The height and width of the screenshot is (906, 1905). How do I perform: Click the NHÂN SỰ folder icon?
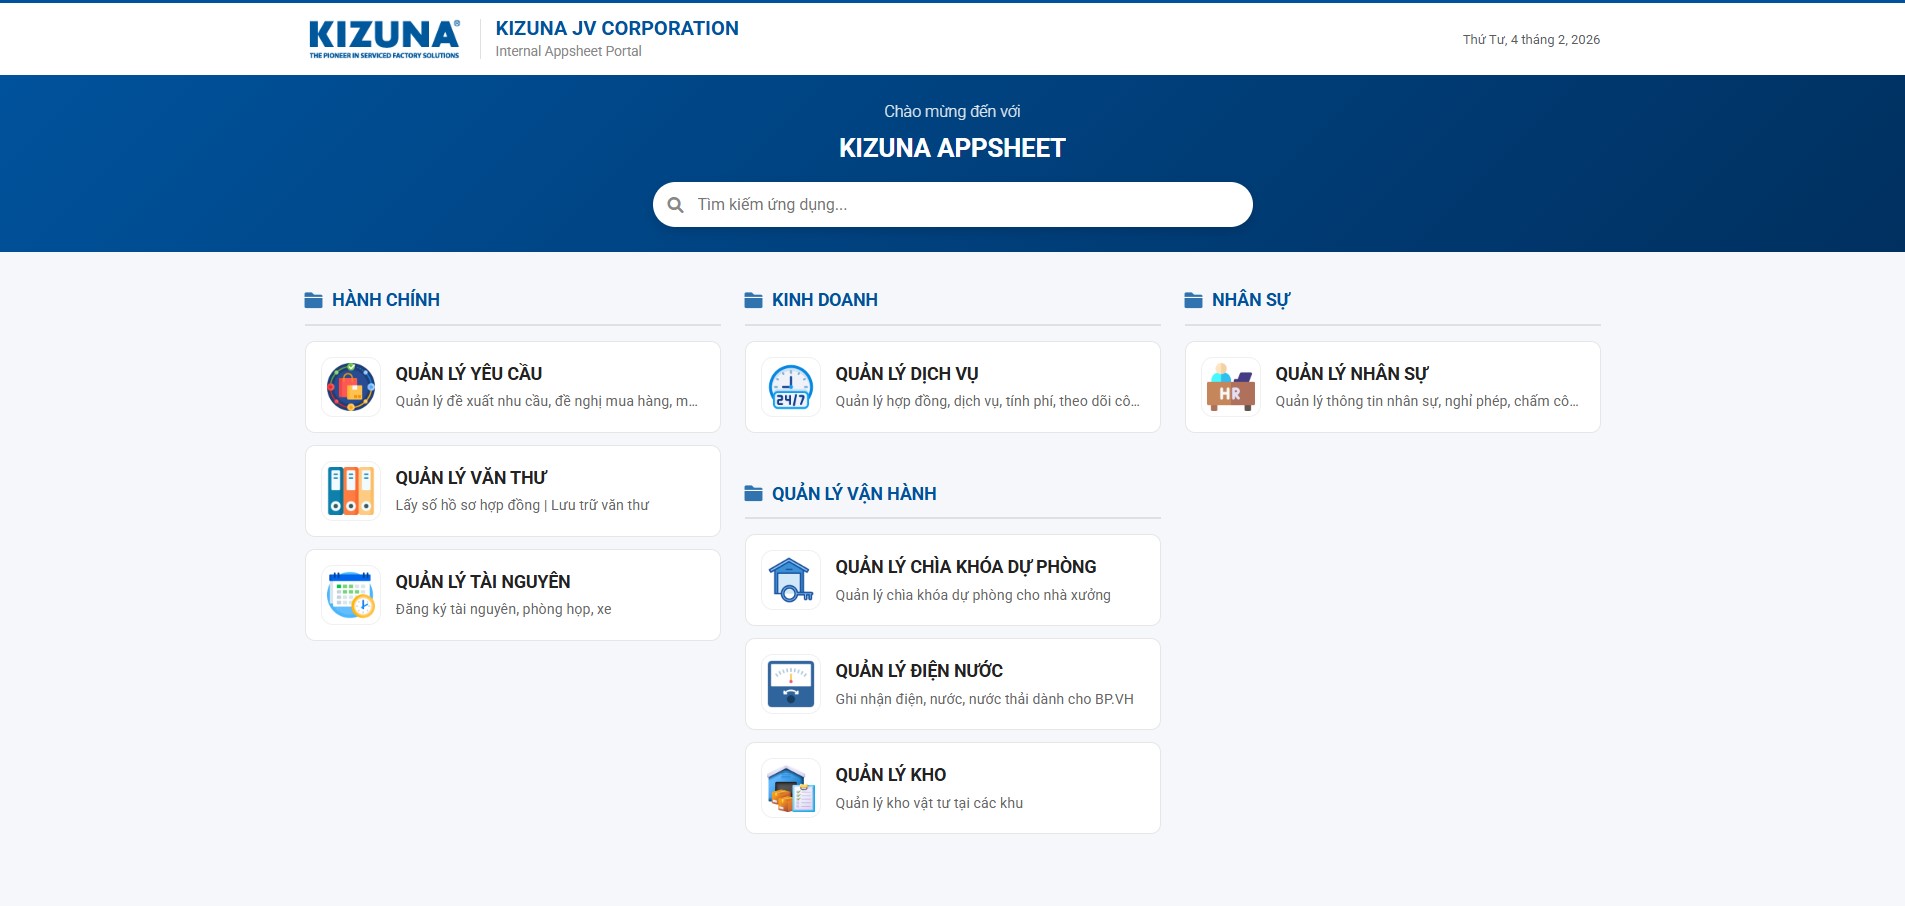1193,300
